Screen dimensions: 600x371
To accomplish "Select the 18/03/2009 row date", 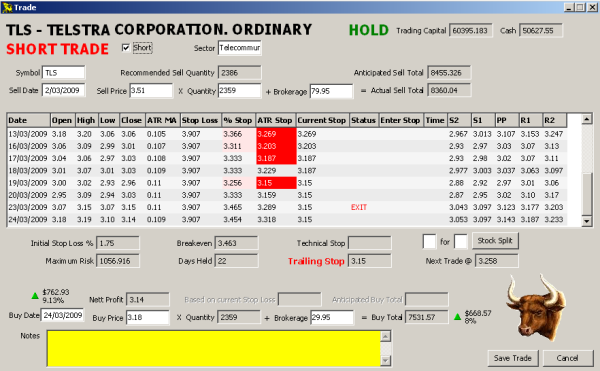I will tap(28, 171).
